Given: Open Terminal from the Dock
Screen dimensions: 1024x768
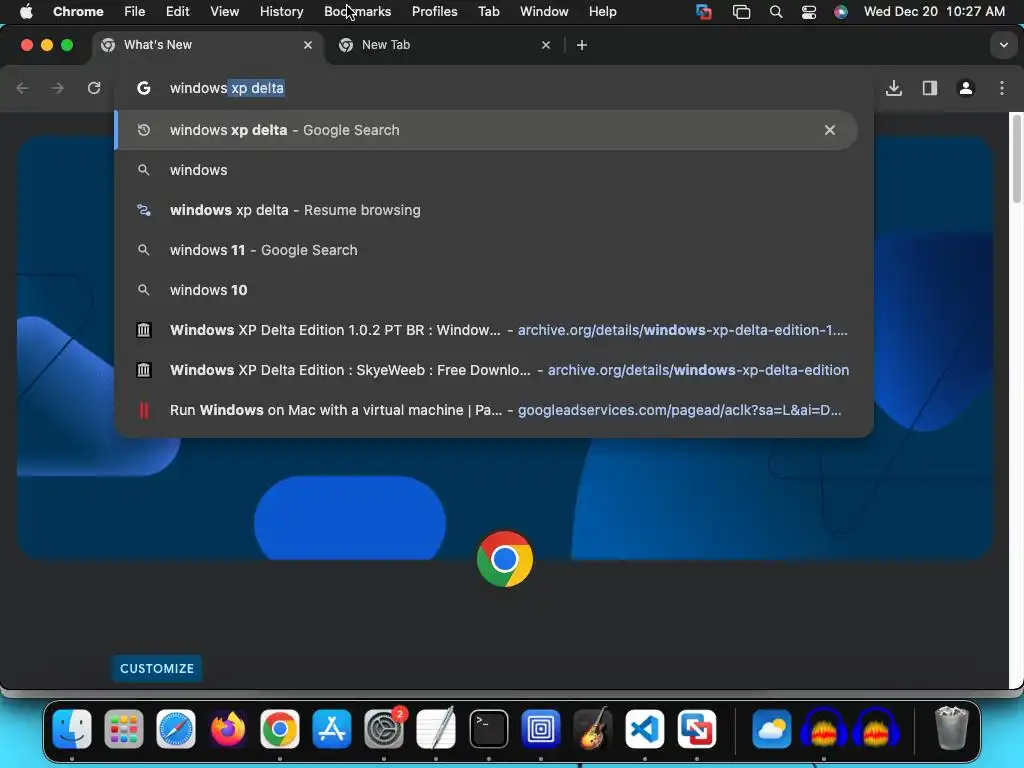Looking at the screenshot, I should coord(488,729).
